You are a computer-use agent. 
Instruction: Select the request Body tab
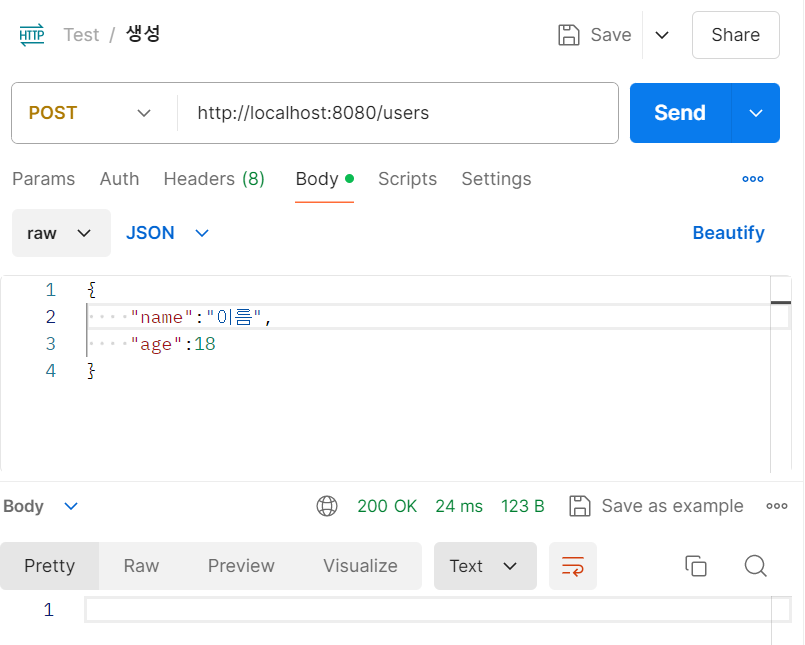click(x=324, y=179)
